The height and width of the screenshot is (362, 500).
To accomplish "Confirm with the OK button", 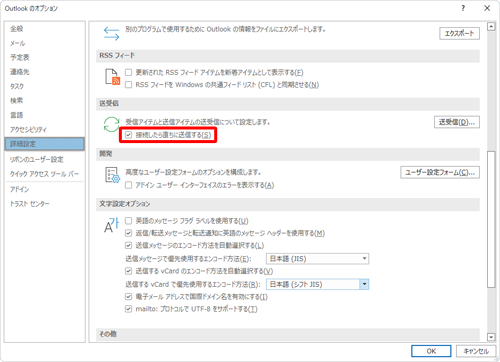I will tap(431, 351).
